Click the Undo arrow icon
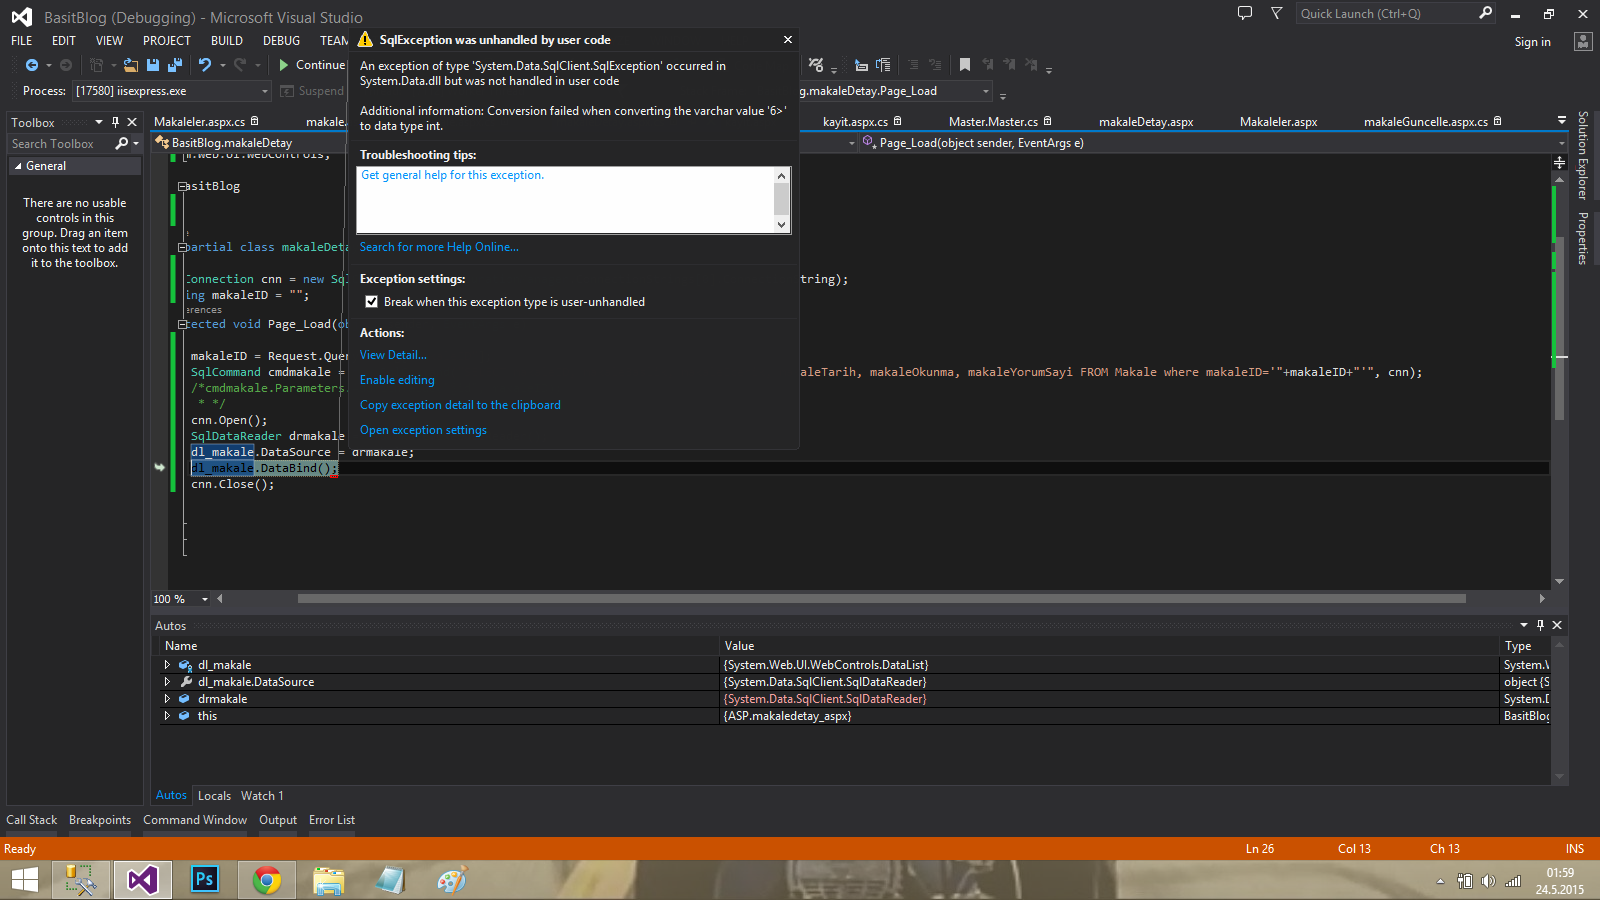 [x=205, y=65]
